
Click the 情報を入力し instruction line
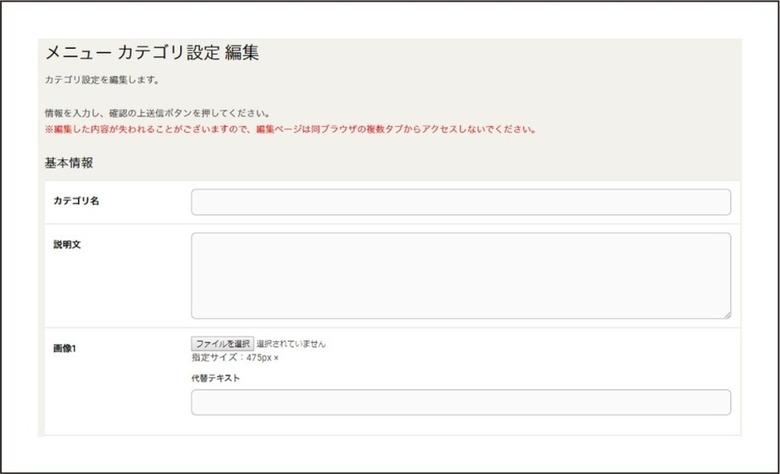pyautogui.click(x=157, y=113)
